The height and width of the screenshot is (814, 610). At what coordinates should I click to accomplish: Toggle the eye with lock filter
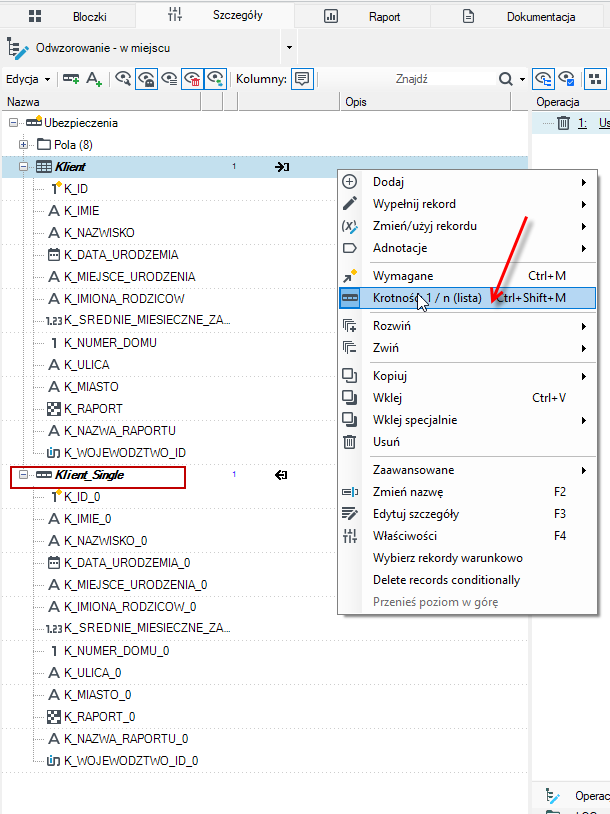pyautogui.click(x=146, y=79)
